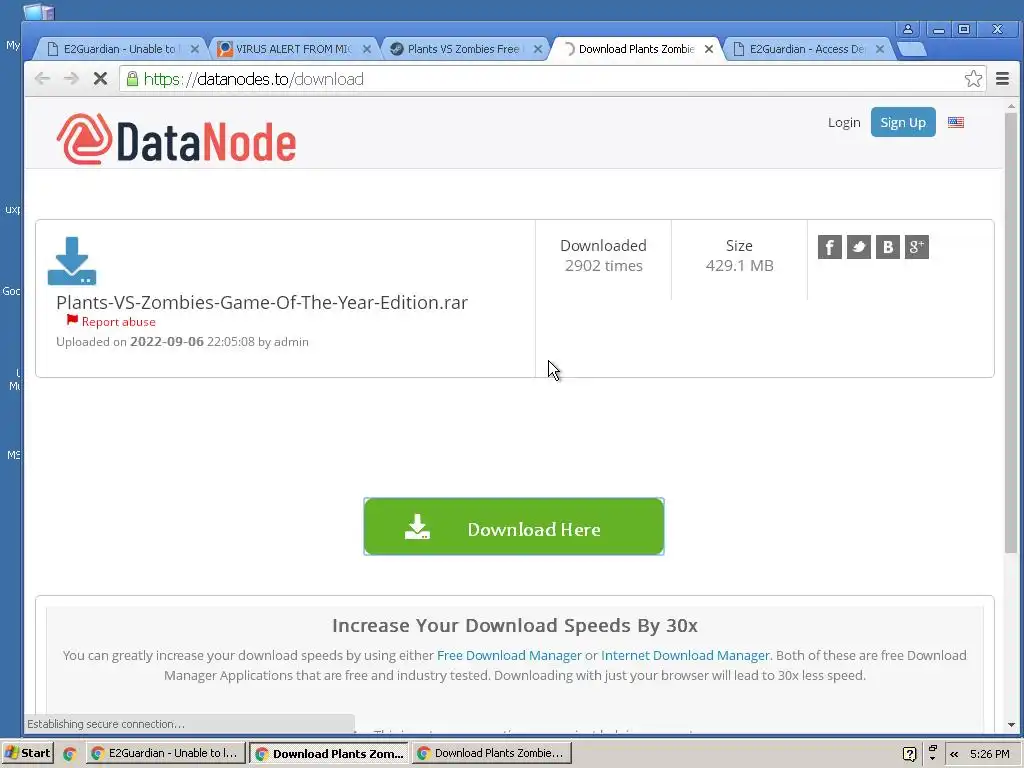Click the page vertical scrollbar thumb
1024x768 pixels.
click(x=1011, y=333)
